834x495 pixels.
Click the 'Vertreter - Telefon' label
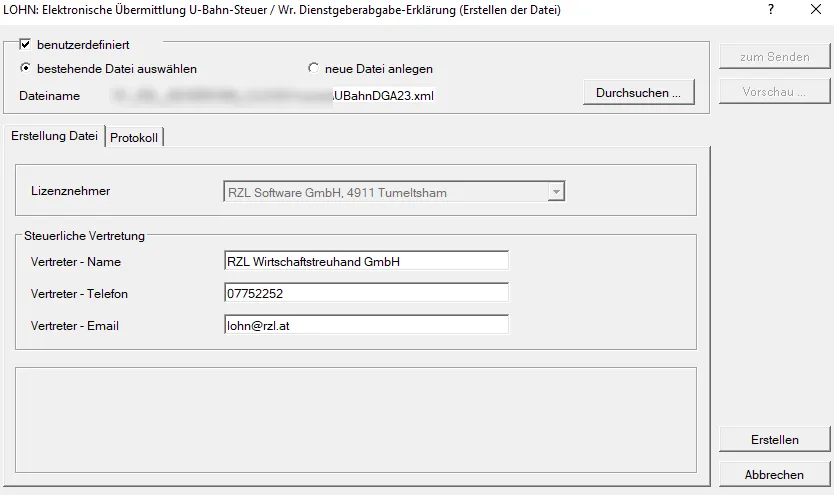pyautogui.click(x=79, y=293)
